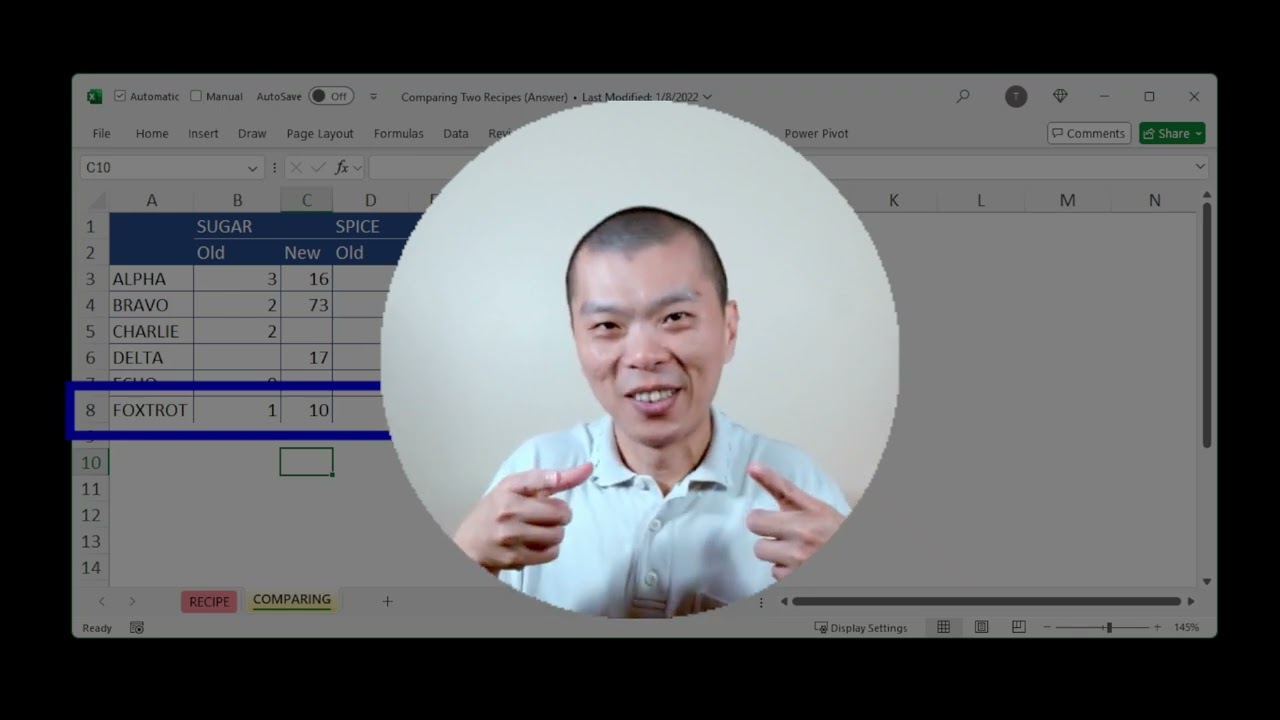This screenshot has height=720, width=1280.
Task: Open the user account avatar
Action: coord(1016,96)
